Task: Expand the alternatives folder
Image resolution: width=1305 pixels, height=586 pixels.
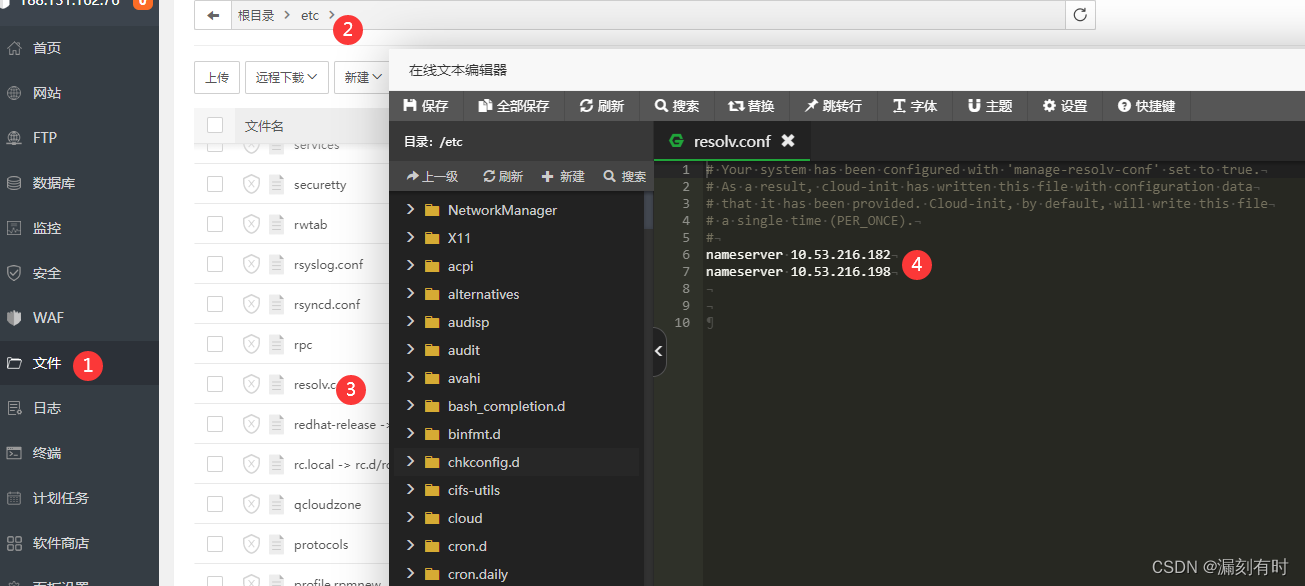Action: 410,294
